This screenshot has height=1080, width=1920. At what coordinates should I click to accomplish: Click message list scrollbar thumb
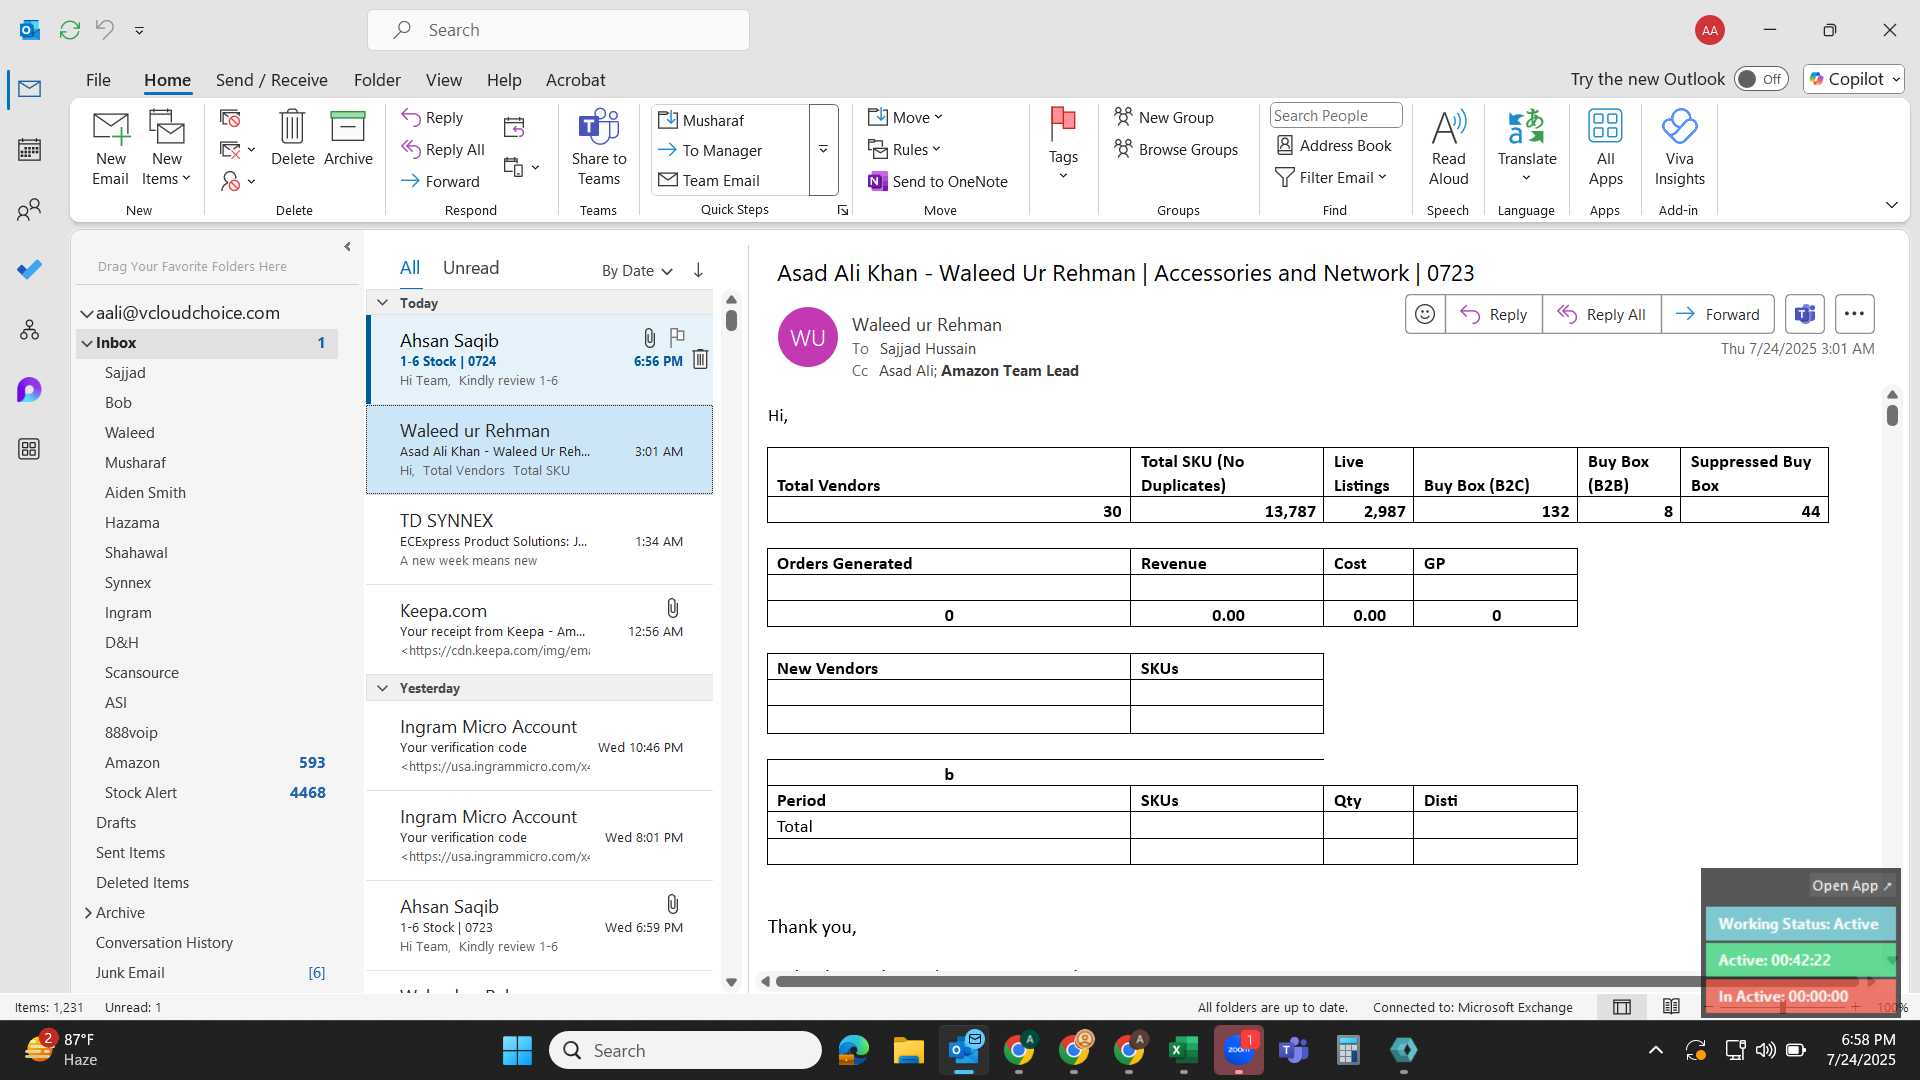[x=731, y=320]
